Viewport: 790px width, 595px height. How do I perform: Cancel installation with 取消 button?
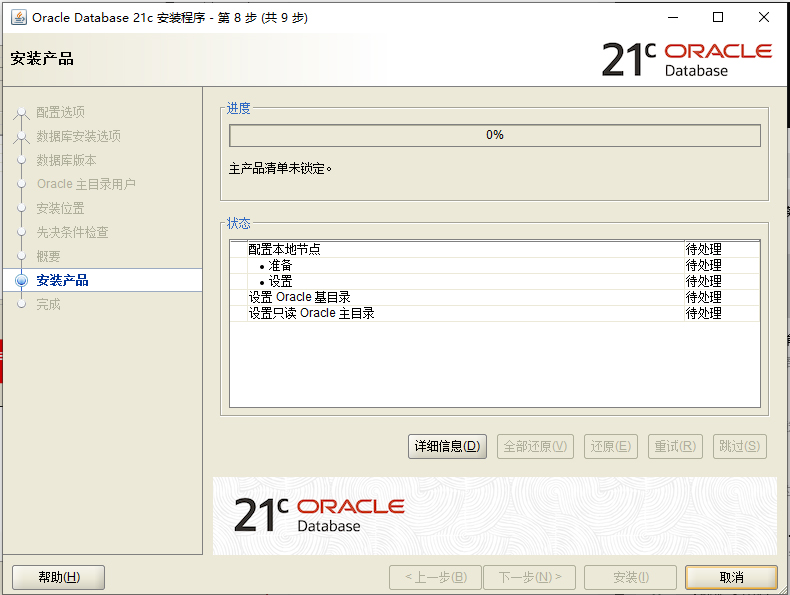coord(731,577)
